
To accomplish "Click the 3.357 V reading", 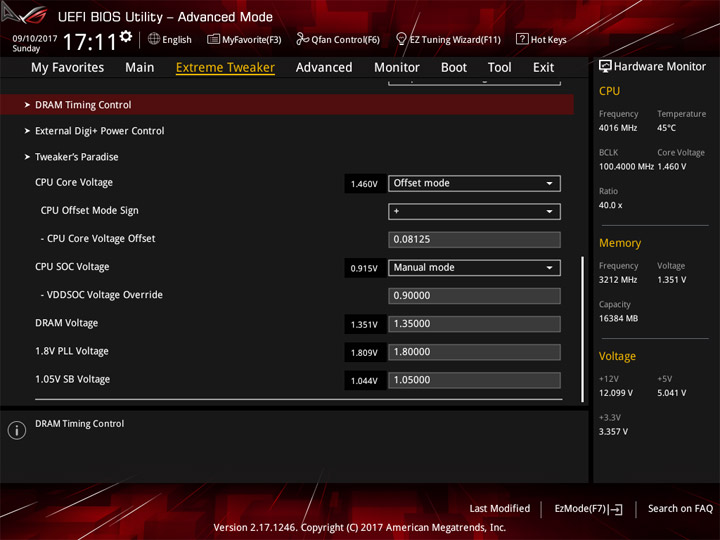I will point(613,432).
